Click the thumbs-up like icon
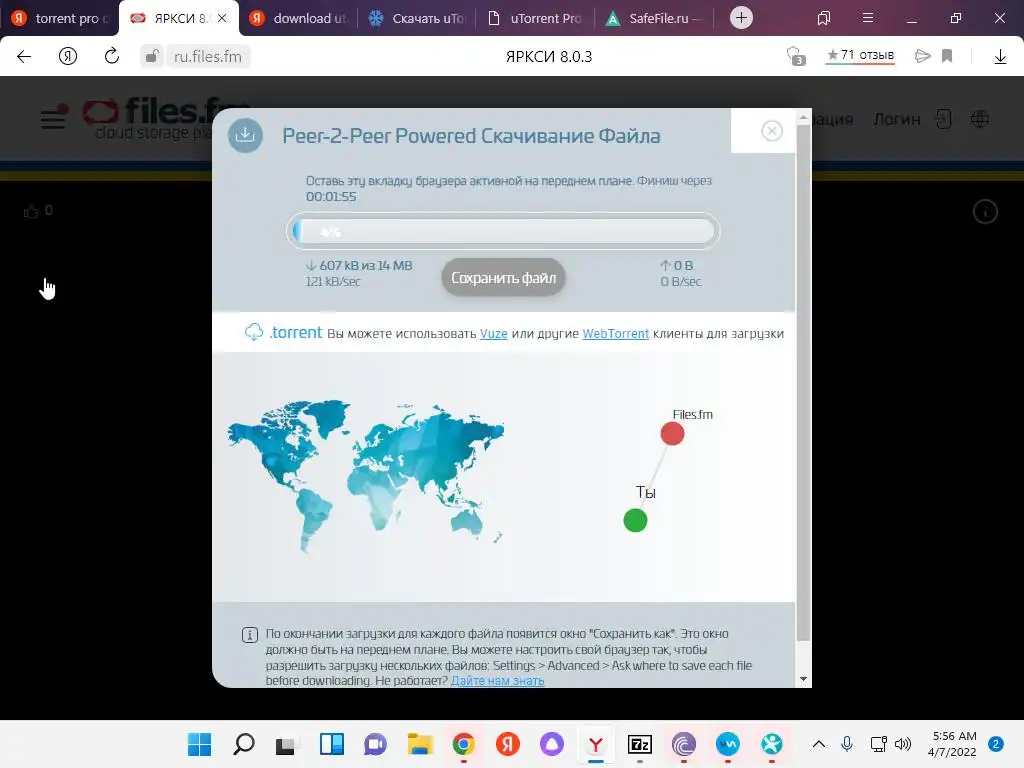The image size is (1024, 768). click(31, 211)
